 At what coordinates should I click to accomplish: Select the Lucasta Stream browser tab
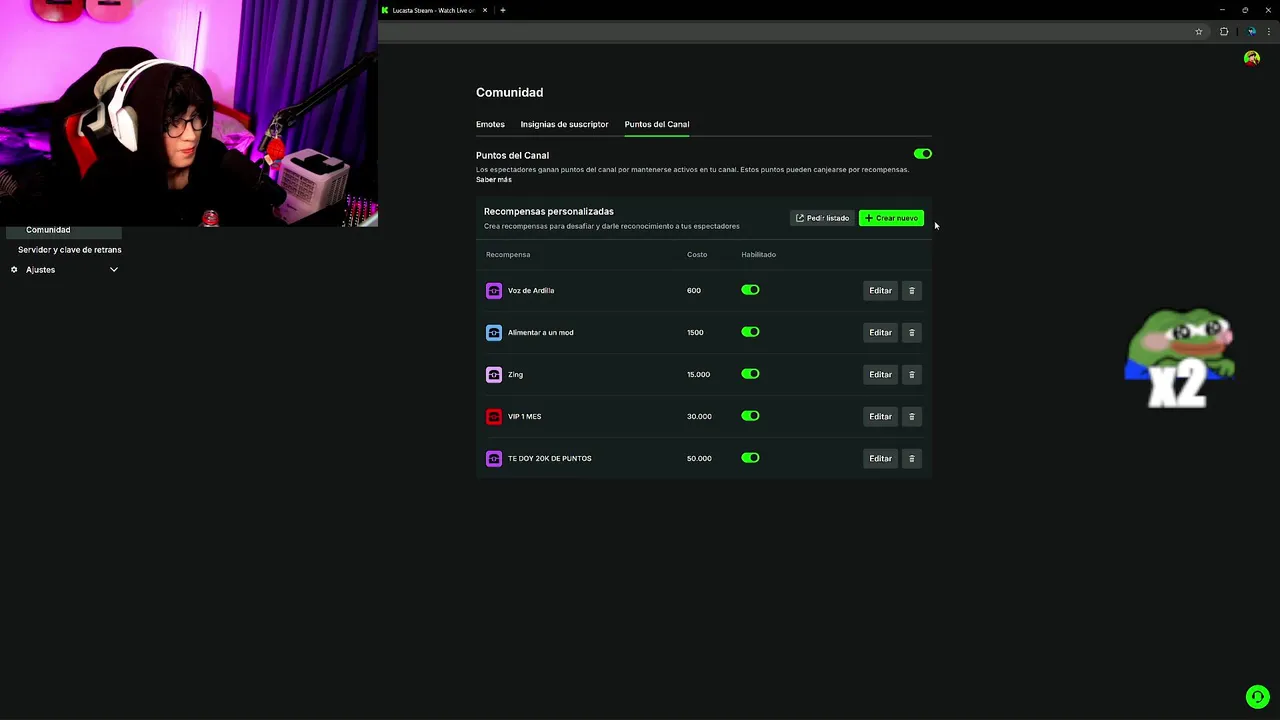point(433,10)
